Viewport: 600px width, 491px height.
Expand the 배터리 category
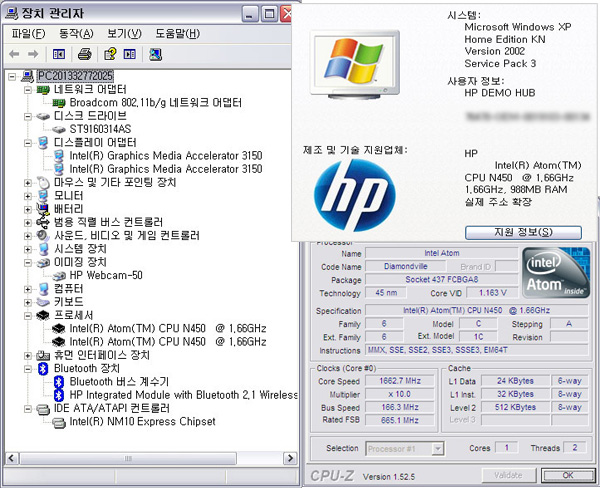pyautogui.click(x=28, y=209)
